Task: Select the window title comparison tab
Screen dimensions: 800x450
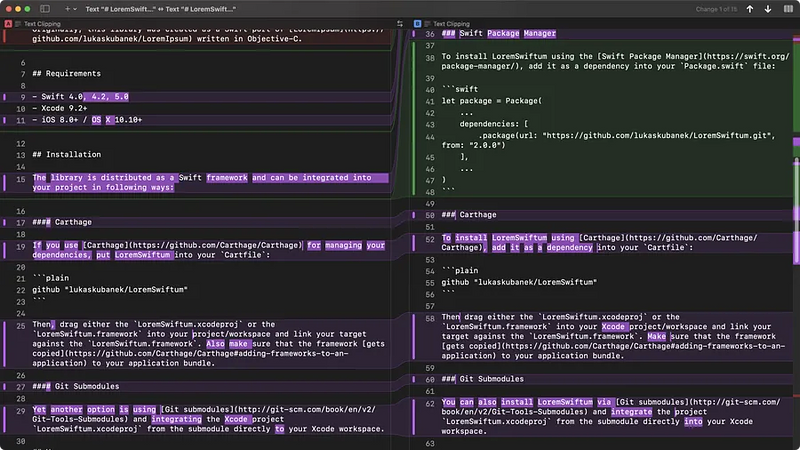Action: (x=161, y=9)
